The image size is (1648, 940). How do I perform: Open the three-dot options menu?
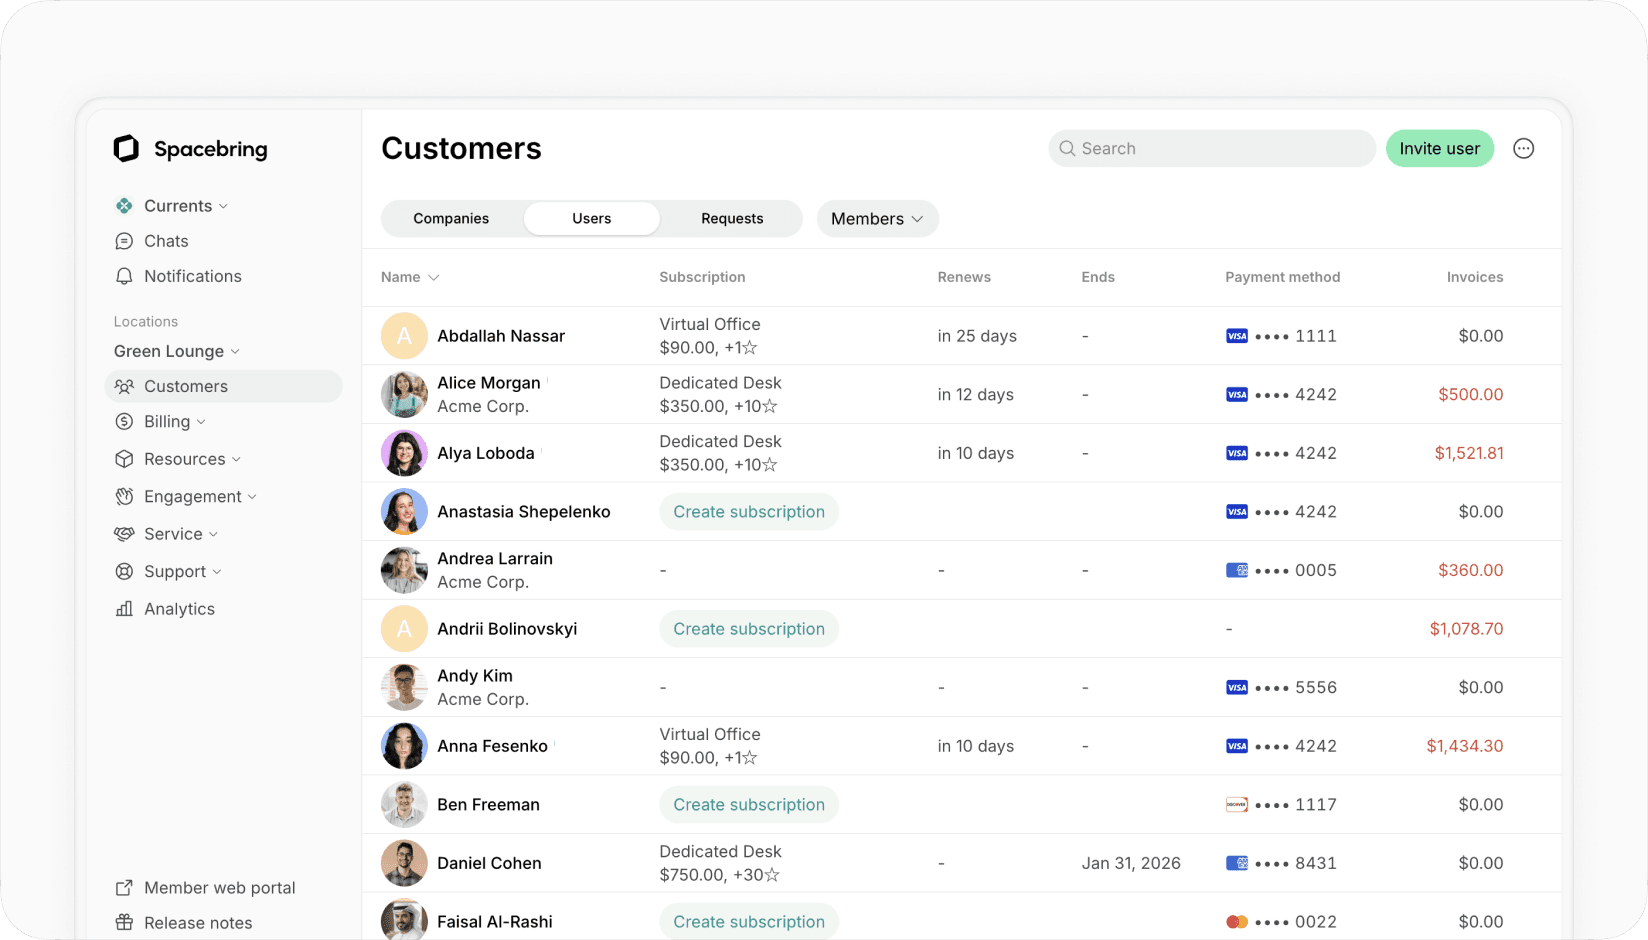coord(1523,148)
